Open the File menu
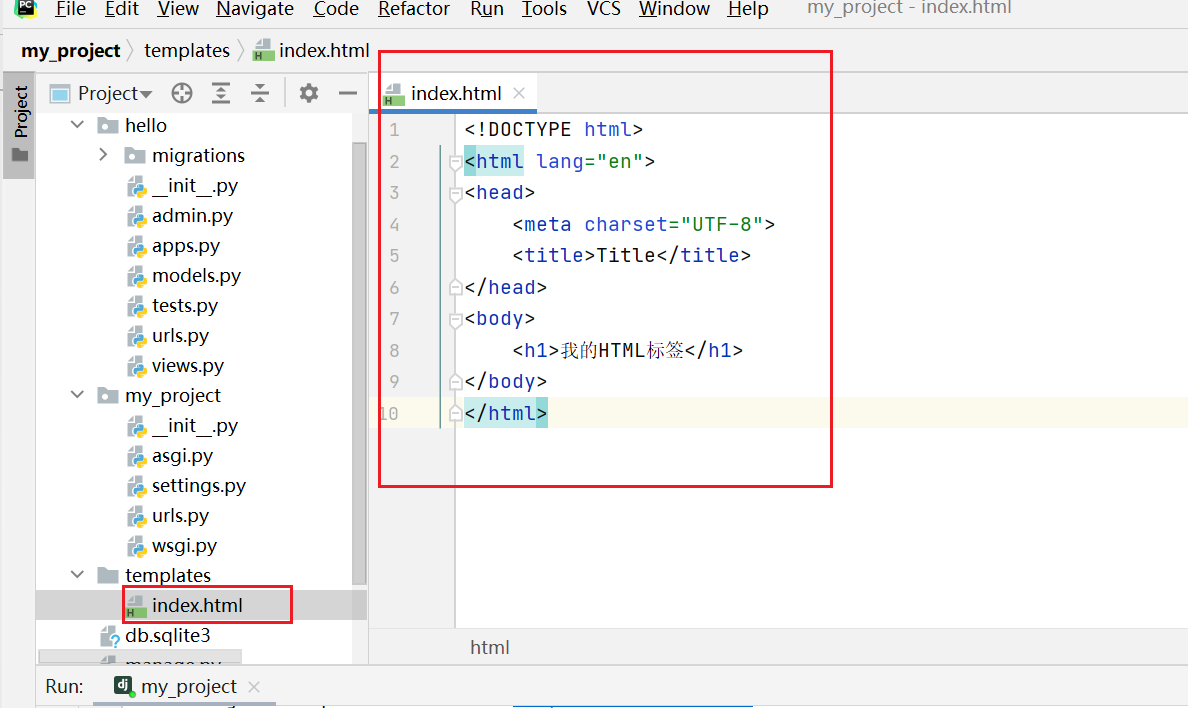This screenshot has width=1188, height=708. tap(70, 9)
